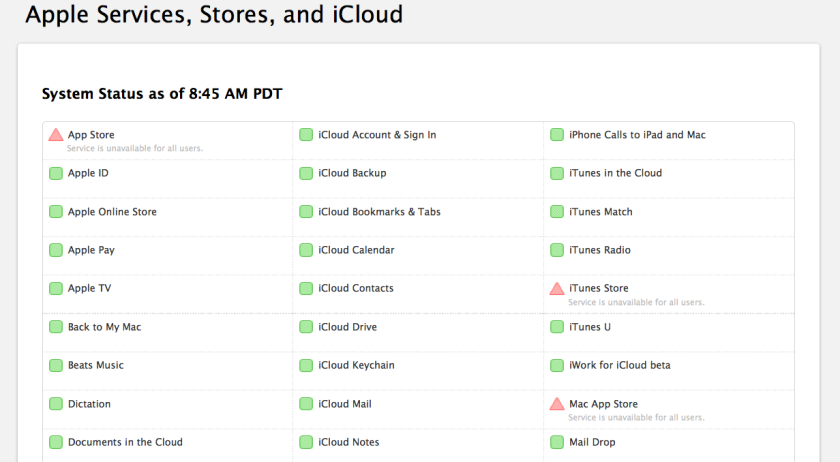Click the green status icon for iTunes U

click(557, 327)
